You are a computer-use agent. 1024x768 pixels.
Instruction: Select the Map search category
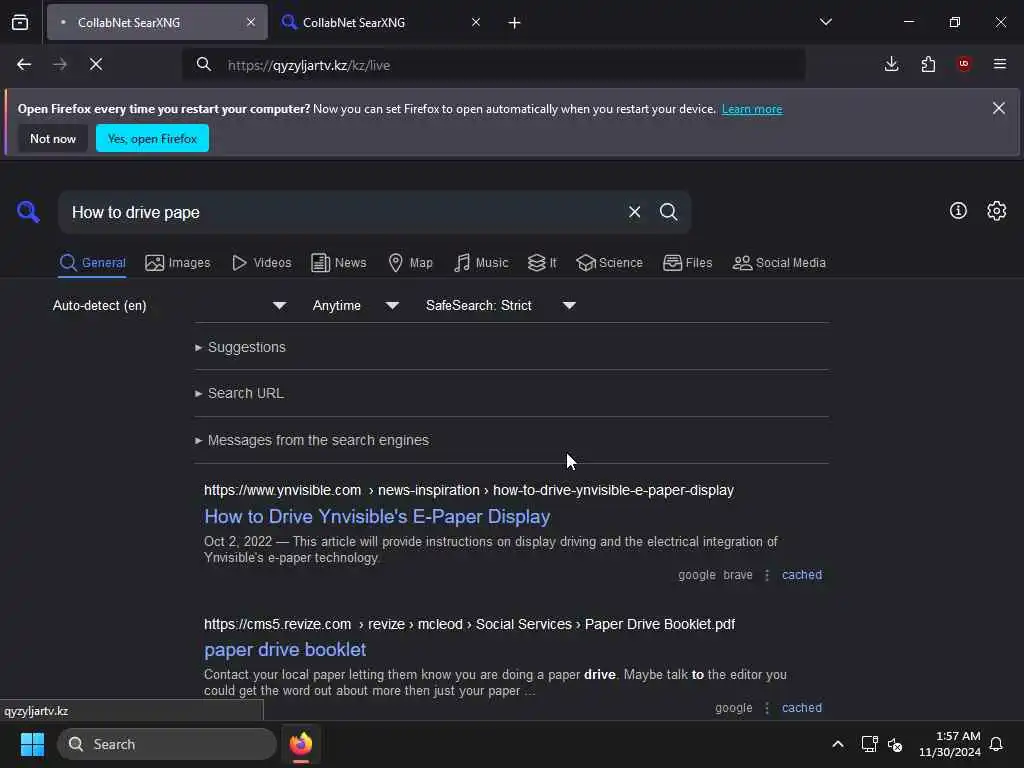tap(410, 263)
